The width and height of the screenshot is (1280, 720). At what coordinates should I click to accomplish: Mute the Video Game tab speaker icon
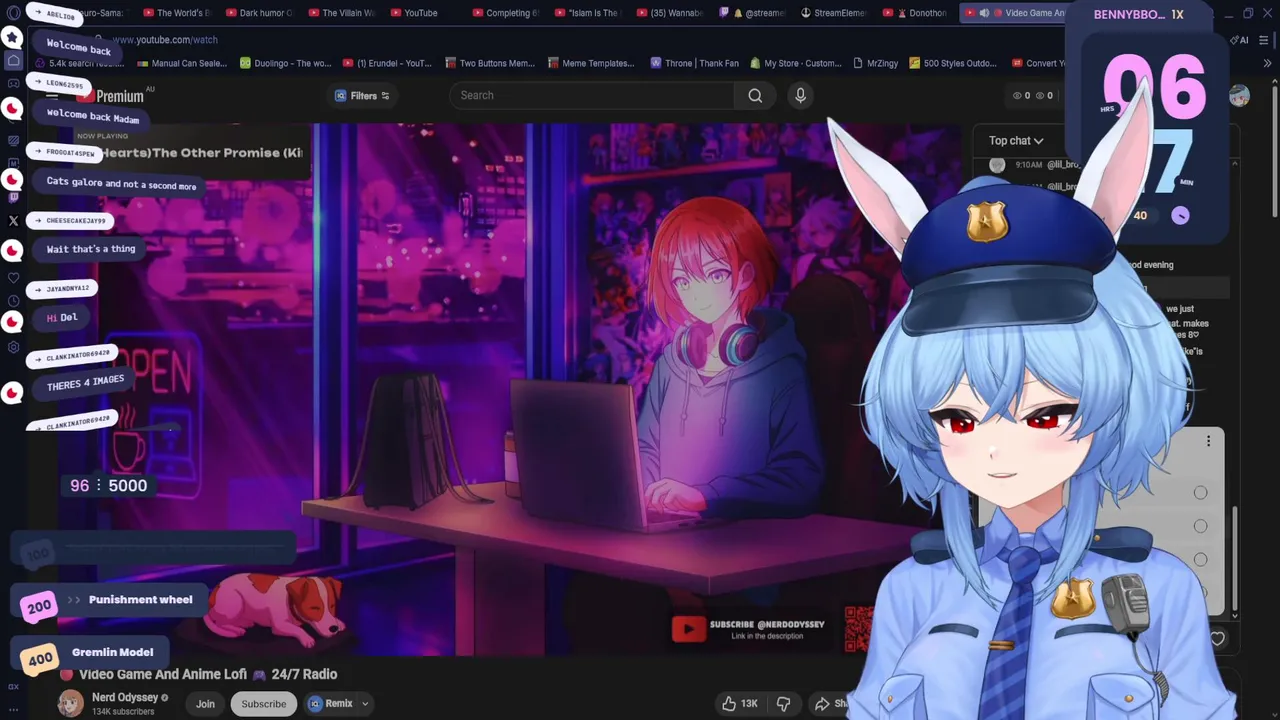point(984,13)
